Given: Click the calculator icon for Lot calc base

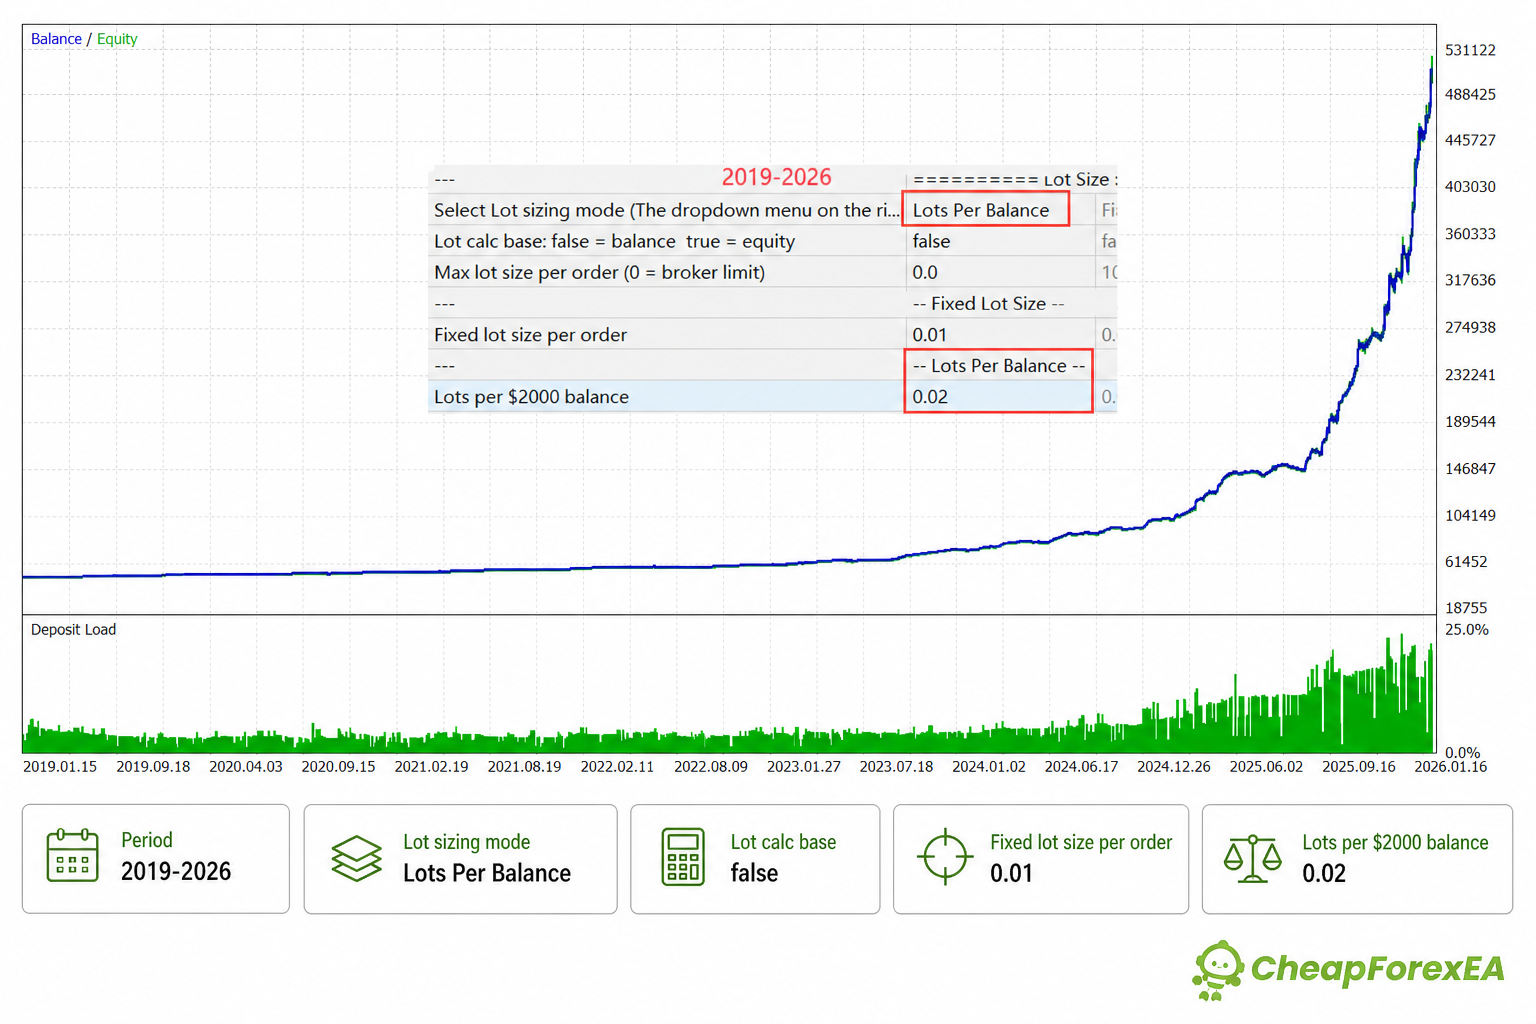Looking at the screenshot, I should tap(683, 857).
